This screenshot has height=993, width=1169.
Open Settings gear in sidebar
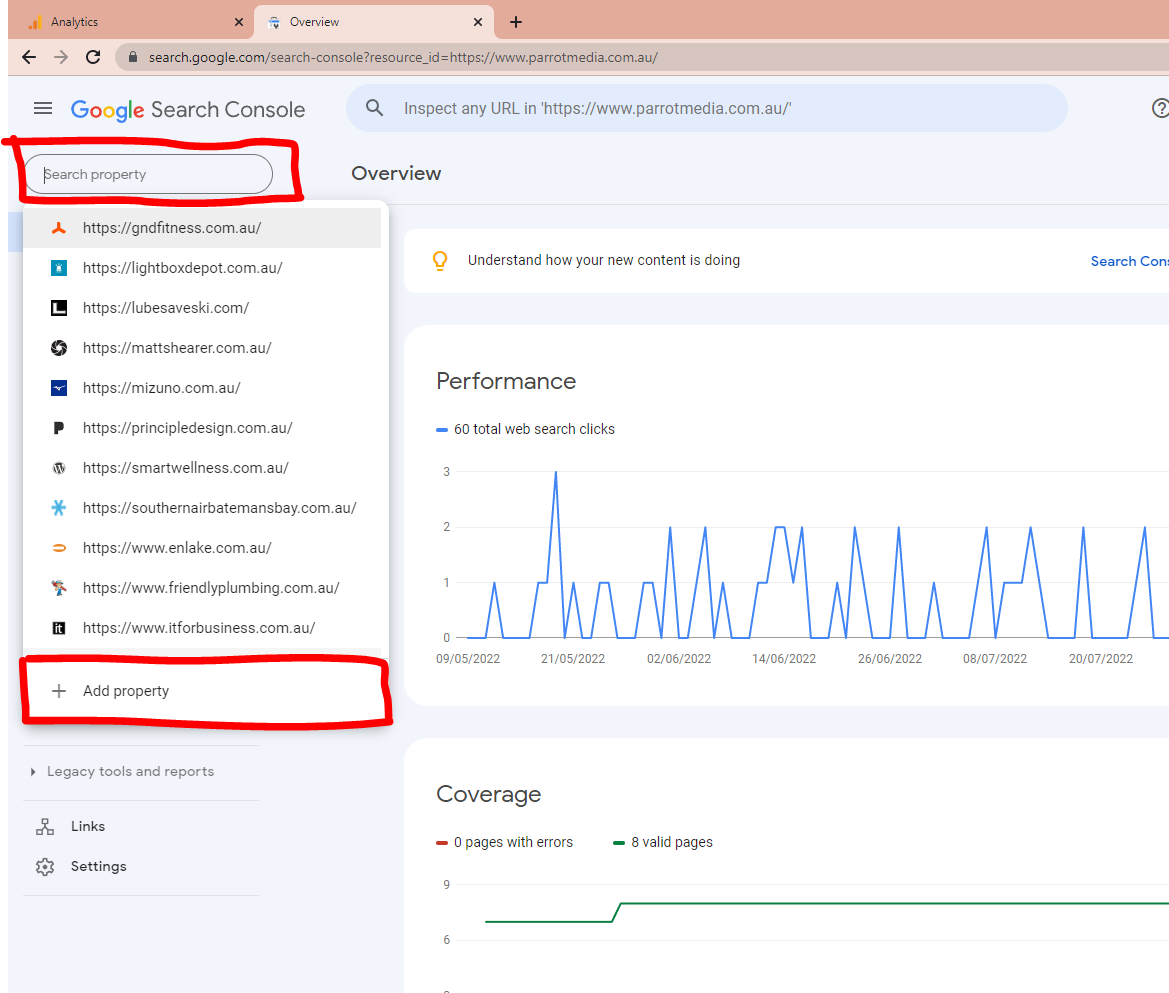pos(45,867)
